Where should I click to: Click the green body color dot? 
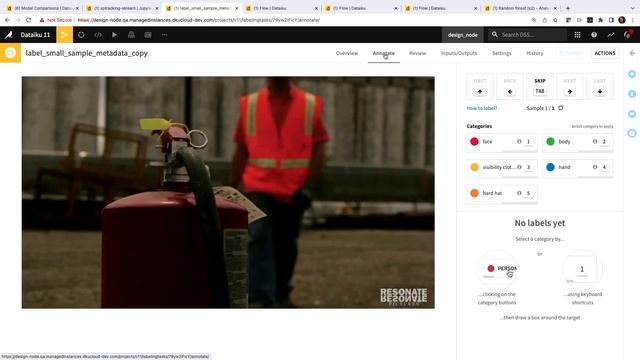point(550,142)
